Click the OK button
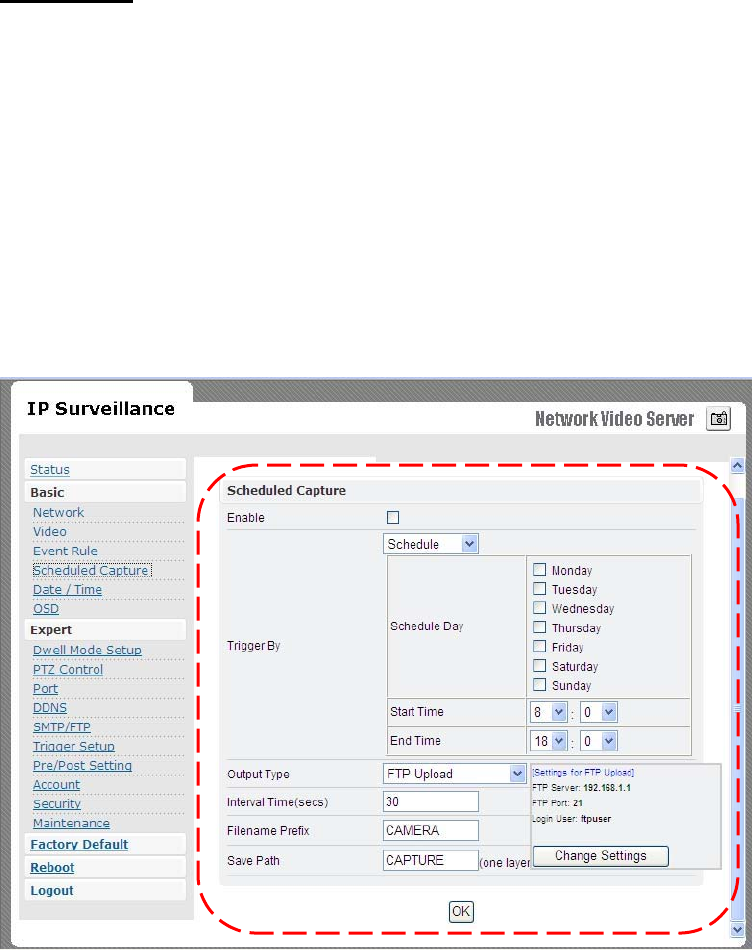The width and height of the screenshot is (752, 950). coord(461,912)
